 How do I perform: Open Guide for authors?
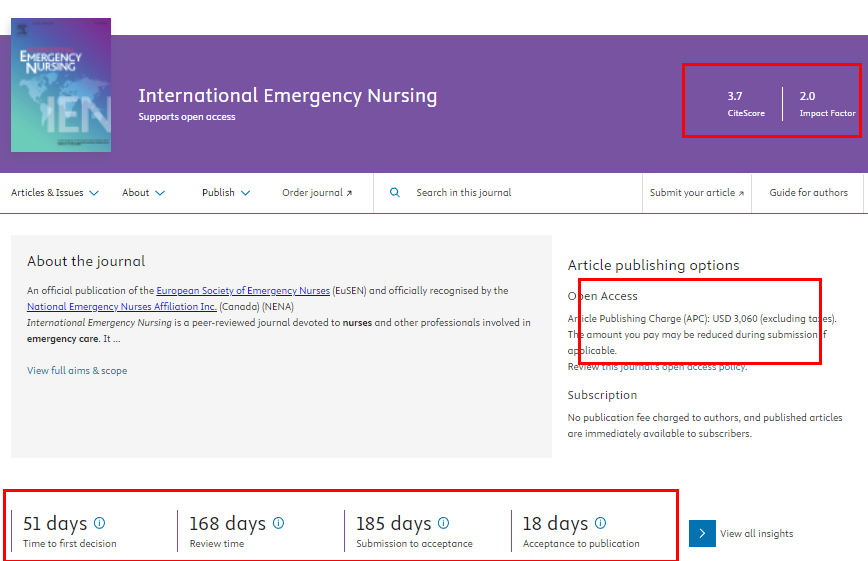click(808, 193)
